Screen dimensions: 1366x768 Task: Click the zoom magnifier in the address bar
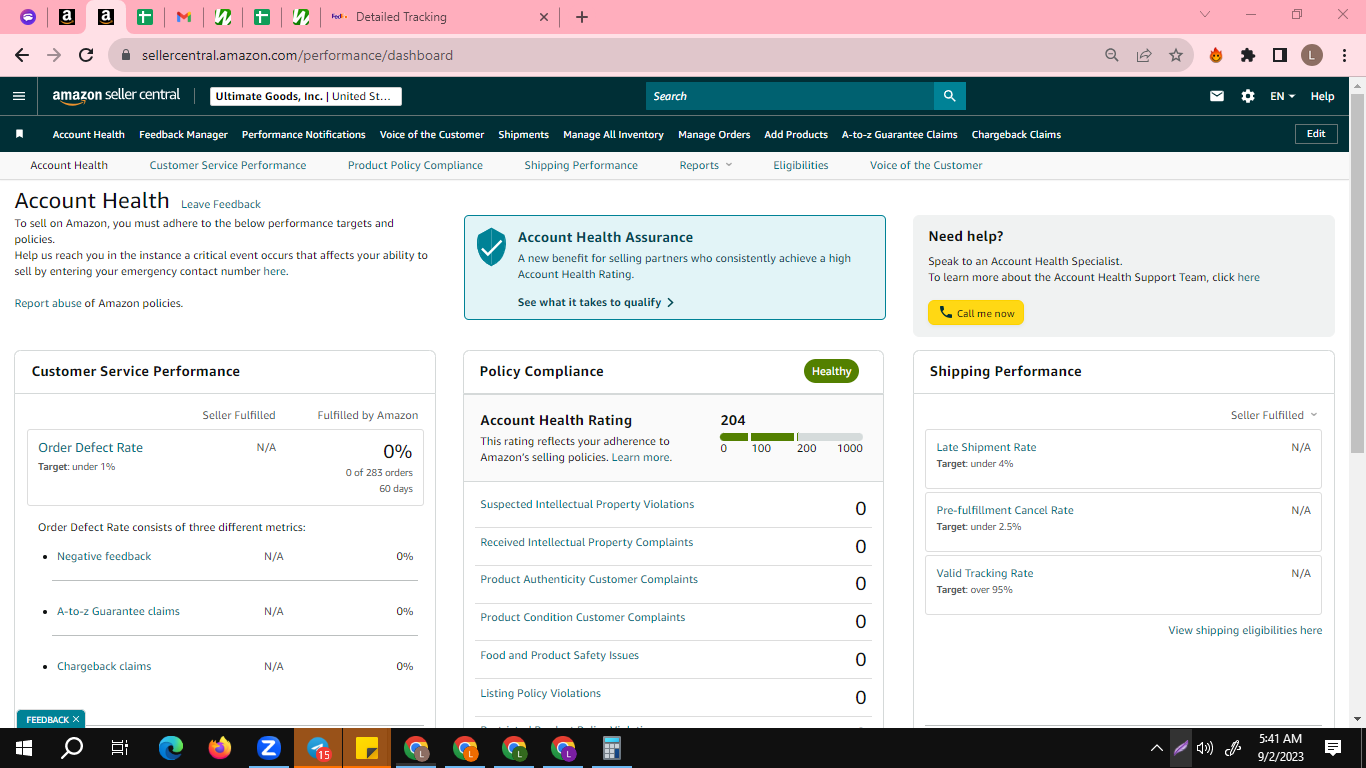click(1112, 55)
